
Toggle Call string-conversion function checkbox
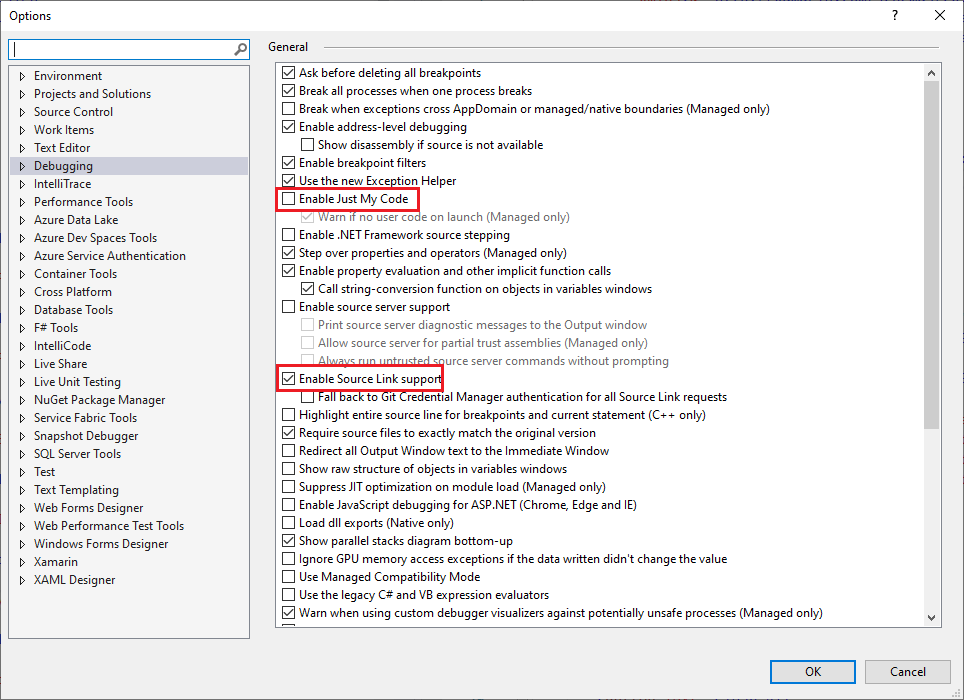[307, 288]
